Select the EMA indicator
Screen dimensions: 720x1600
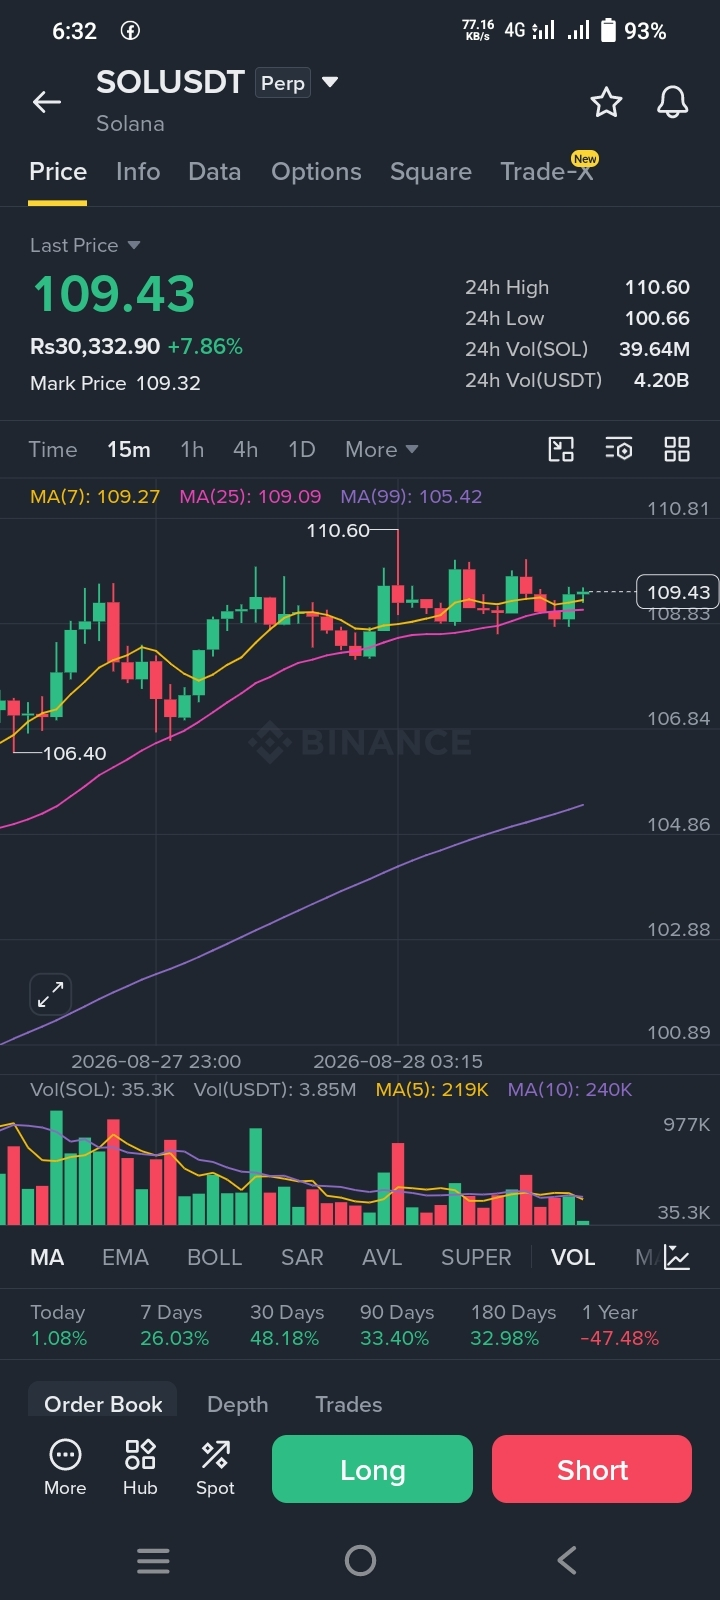(x=125, y=1258)
